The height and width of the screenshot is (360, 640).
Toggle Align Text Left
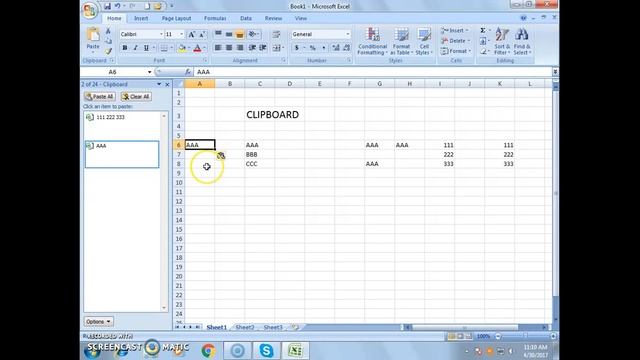click(218, 48)
